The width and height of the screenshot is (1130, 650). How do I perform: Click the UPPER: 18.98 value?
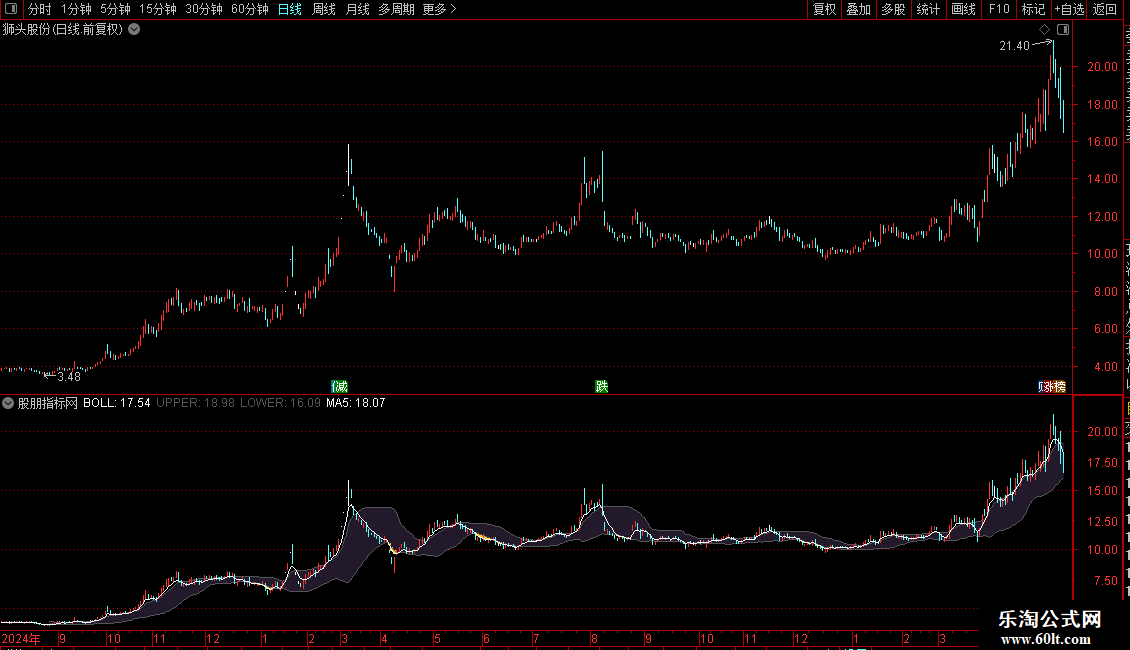(195, 403)
